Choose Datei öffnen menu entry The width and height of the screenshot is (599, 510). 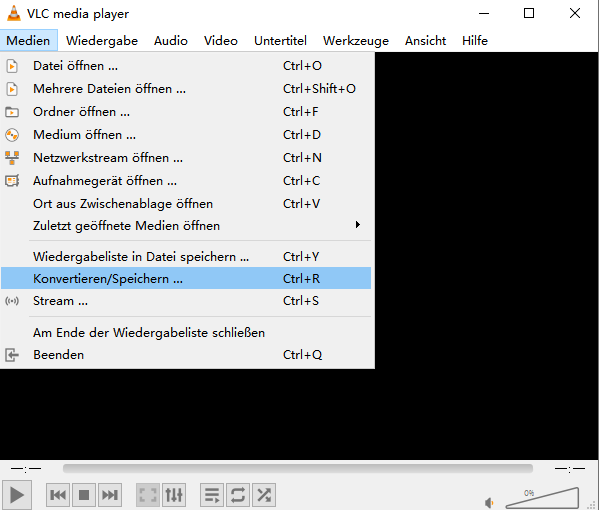(186, 66)
